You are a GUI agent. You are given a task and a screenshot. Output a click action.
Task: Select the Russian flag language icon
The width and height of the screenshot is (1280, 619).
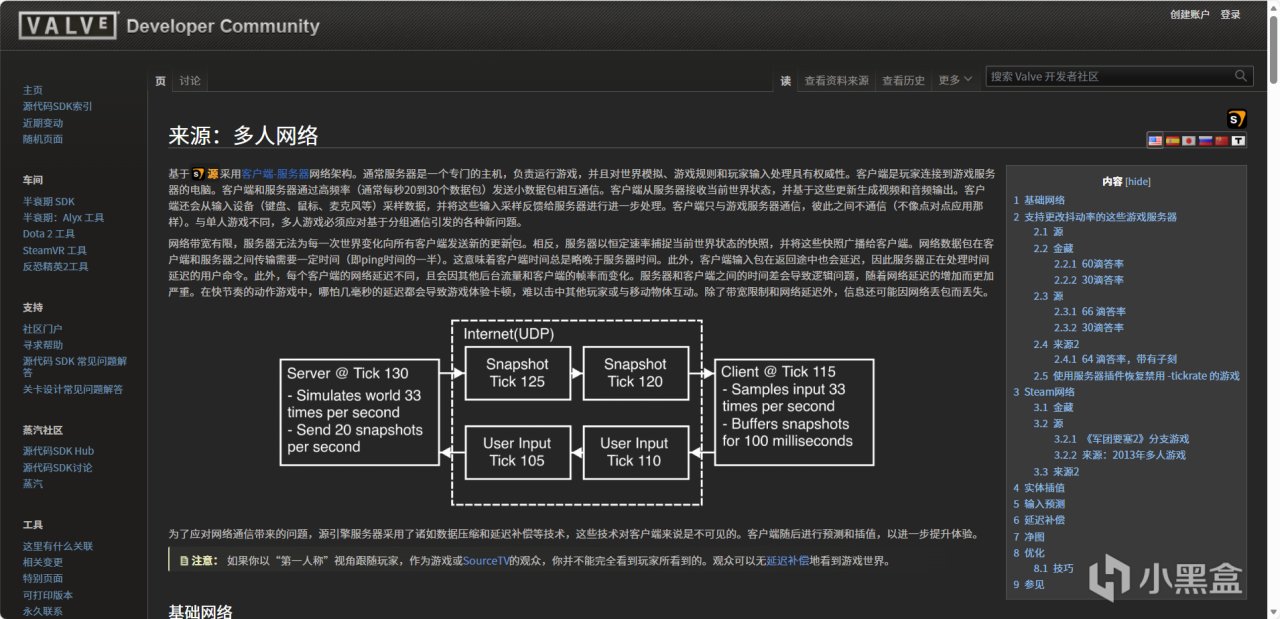(1206, 141)
